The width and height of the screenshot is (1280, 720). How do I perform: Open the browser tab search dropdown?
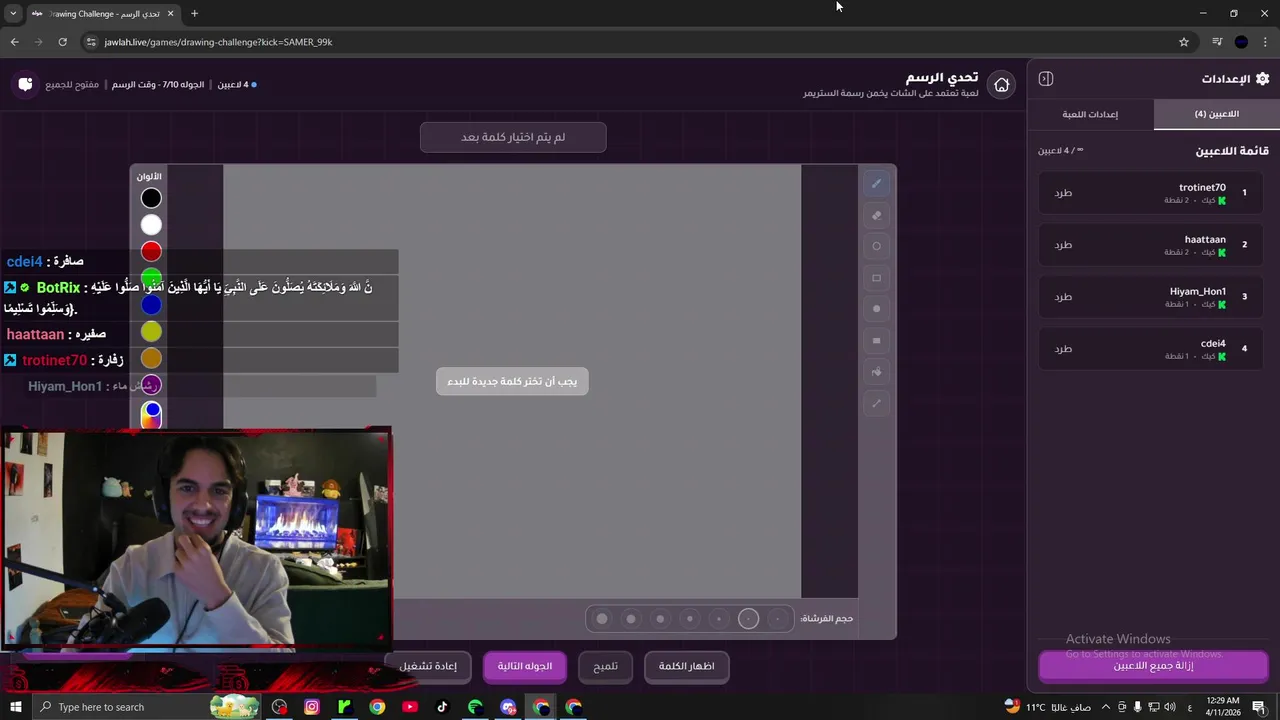tap(13, 14)
